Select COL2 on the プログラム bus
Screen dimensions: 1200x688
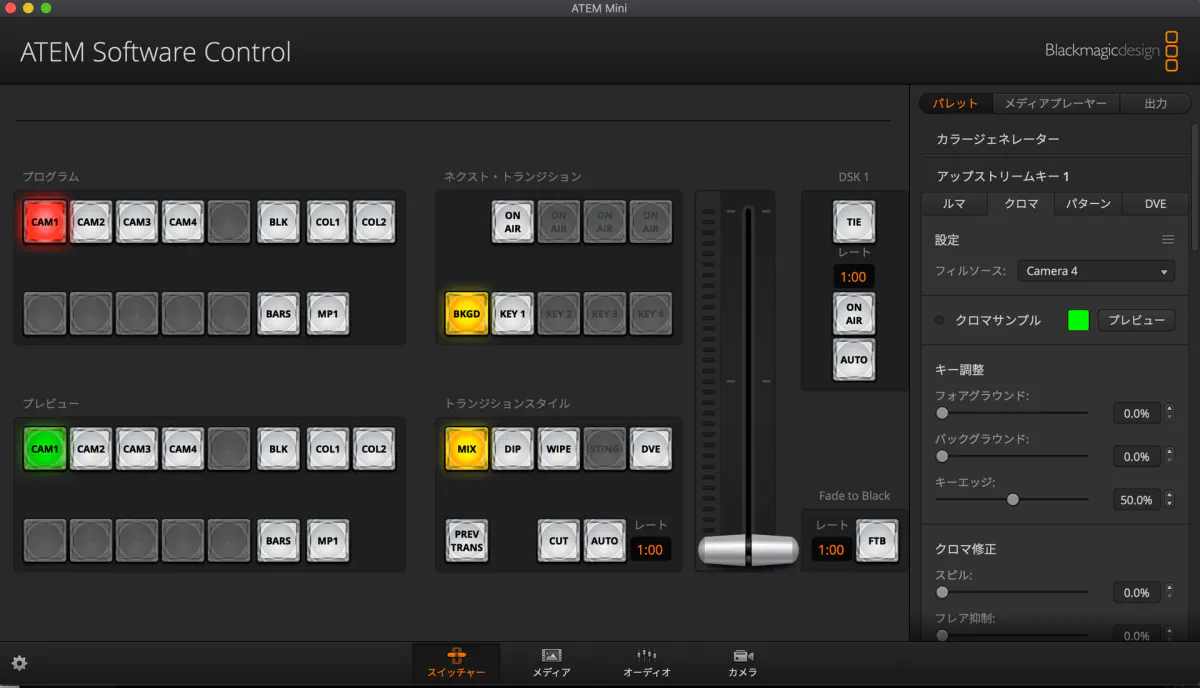click(374, 222)
